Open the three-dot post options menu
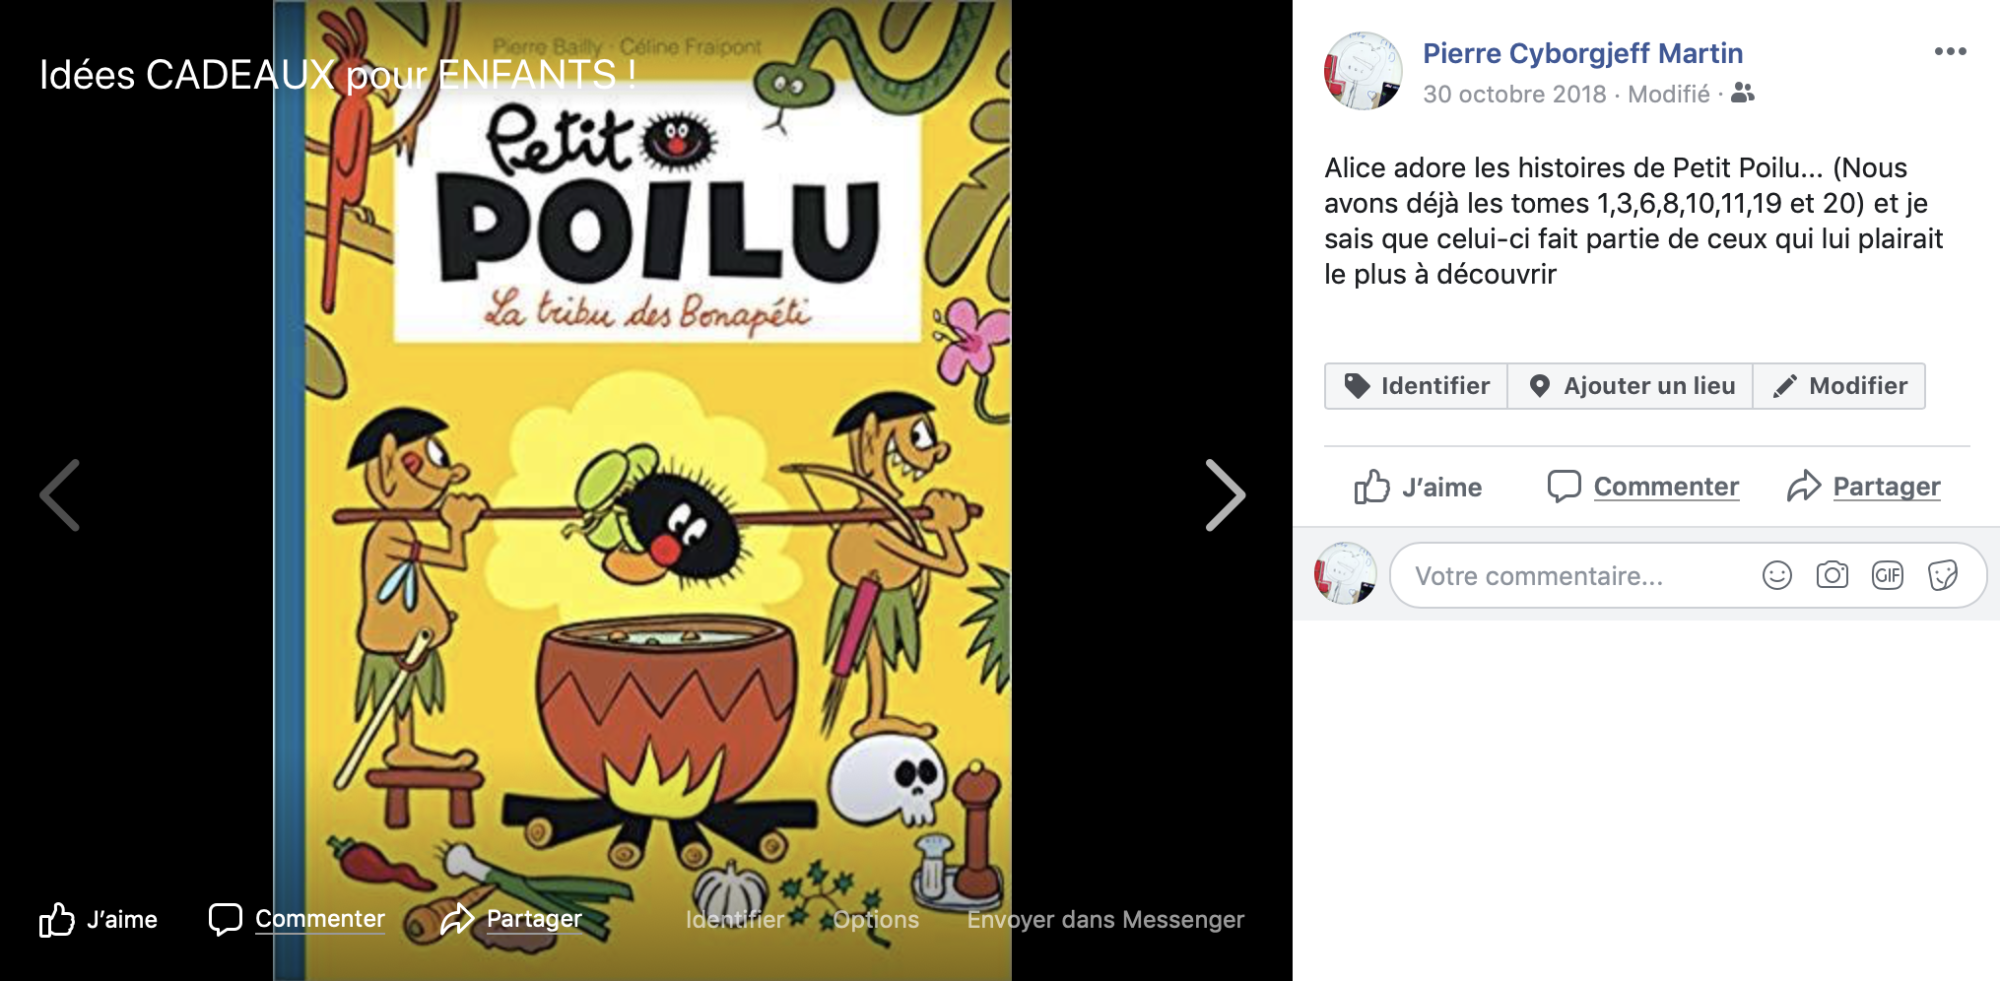2000x981 pixels. pyautogui.click(x=1950, y=51)
